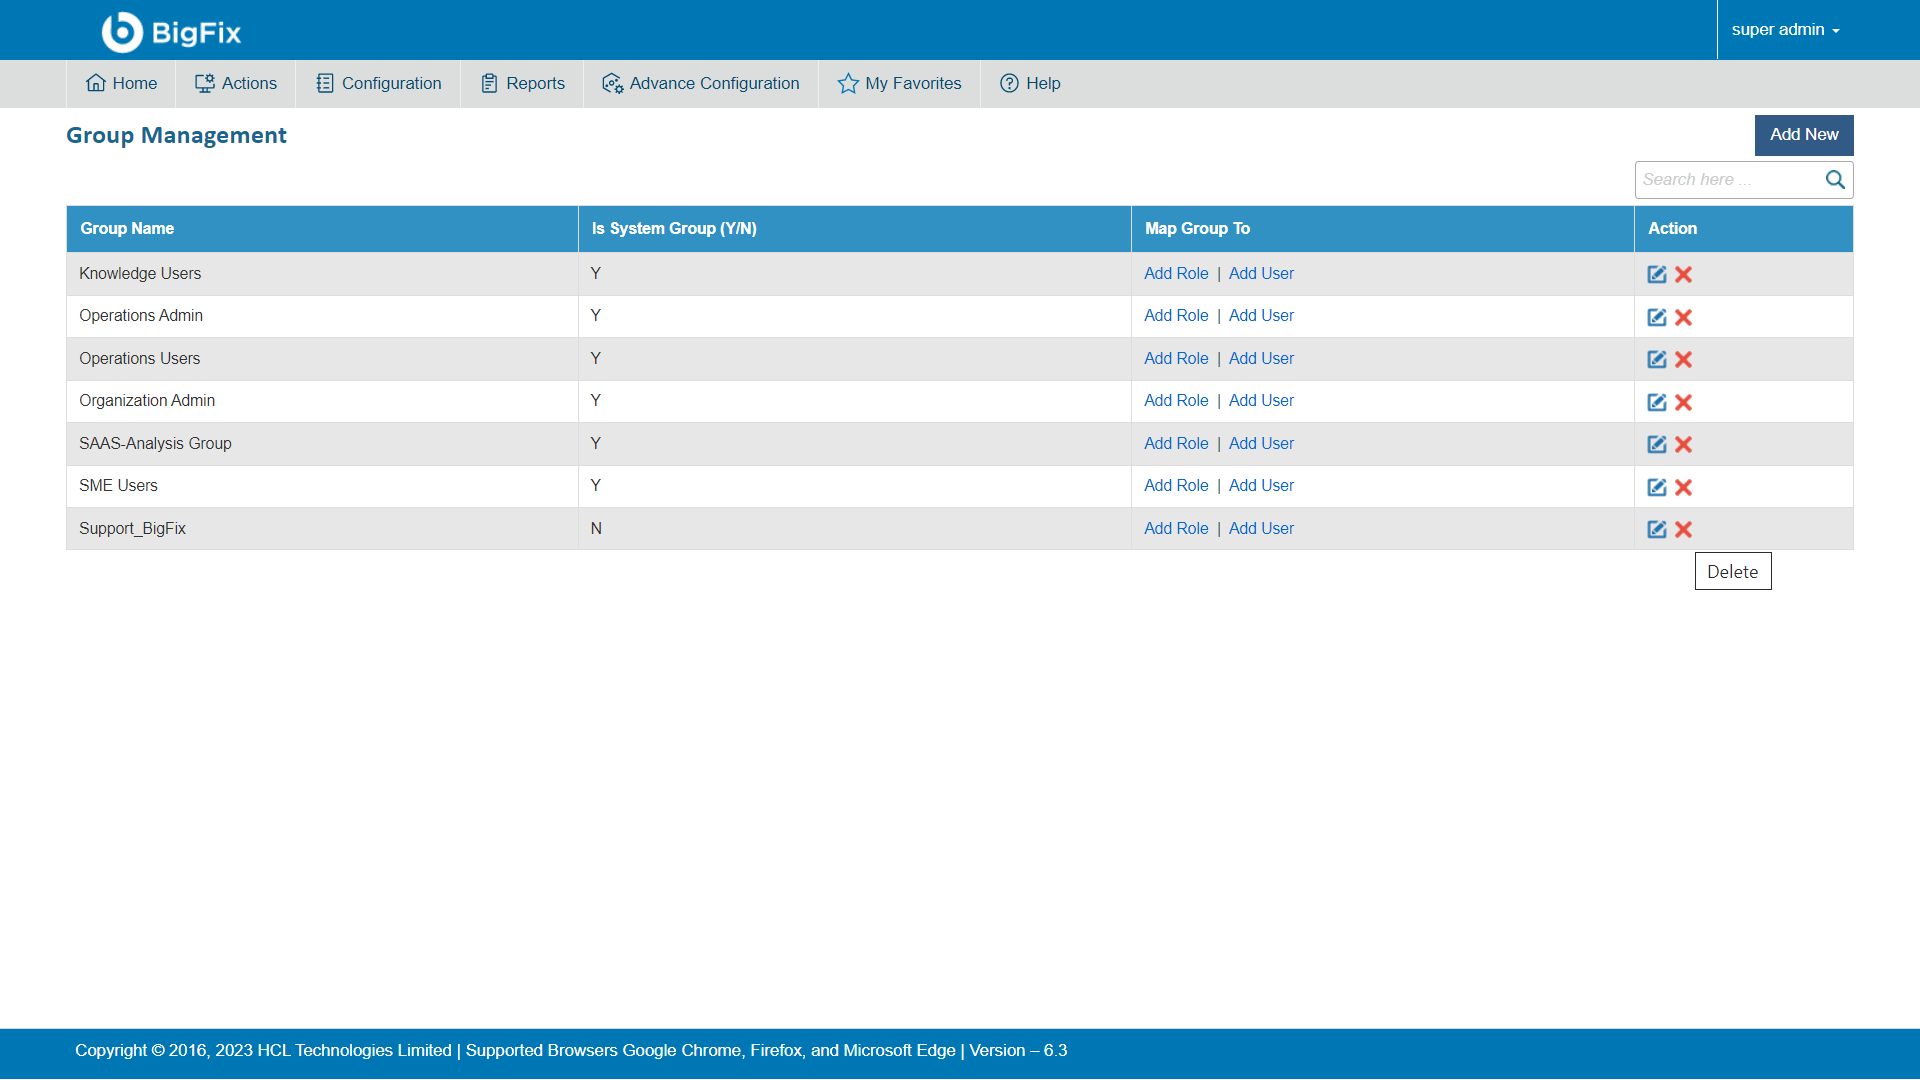Open the Actions menu
1920x1080 pixels.
click(236, 84)
